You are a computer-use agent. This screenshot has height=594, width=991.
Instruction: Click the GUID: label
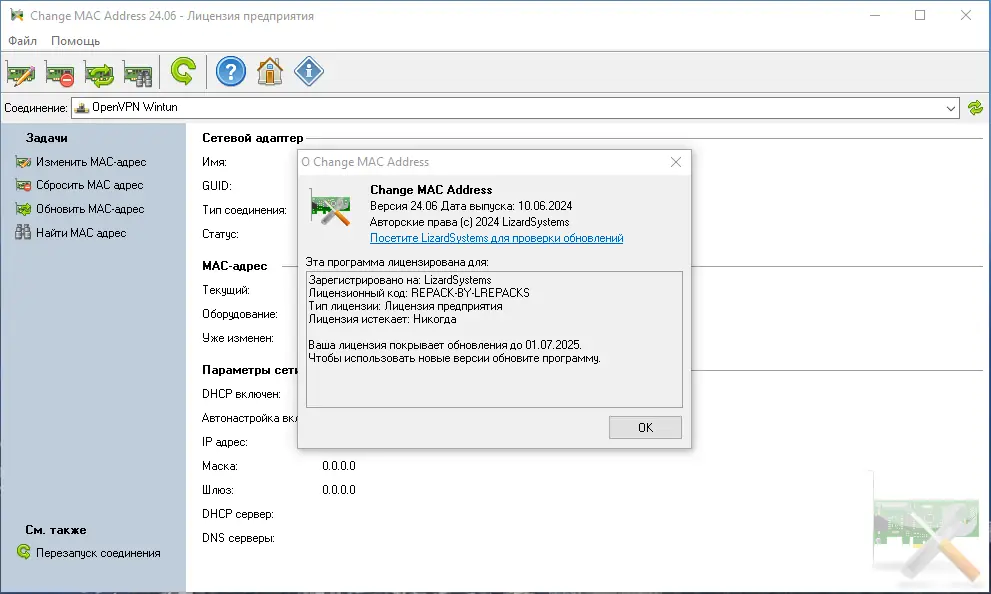click(217, 186)
